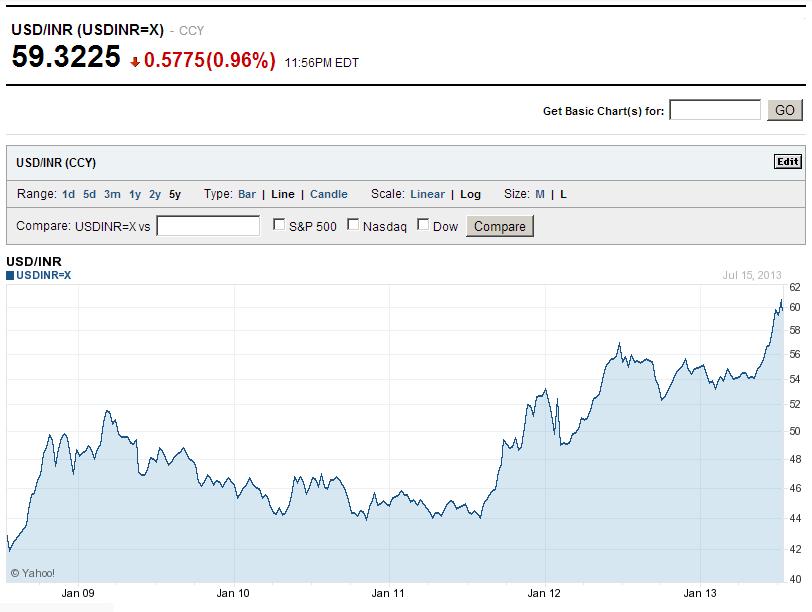Screen dimensions: 812x612
Task: Switch range to 5d
Action: (90, 194)
